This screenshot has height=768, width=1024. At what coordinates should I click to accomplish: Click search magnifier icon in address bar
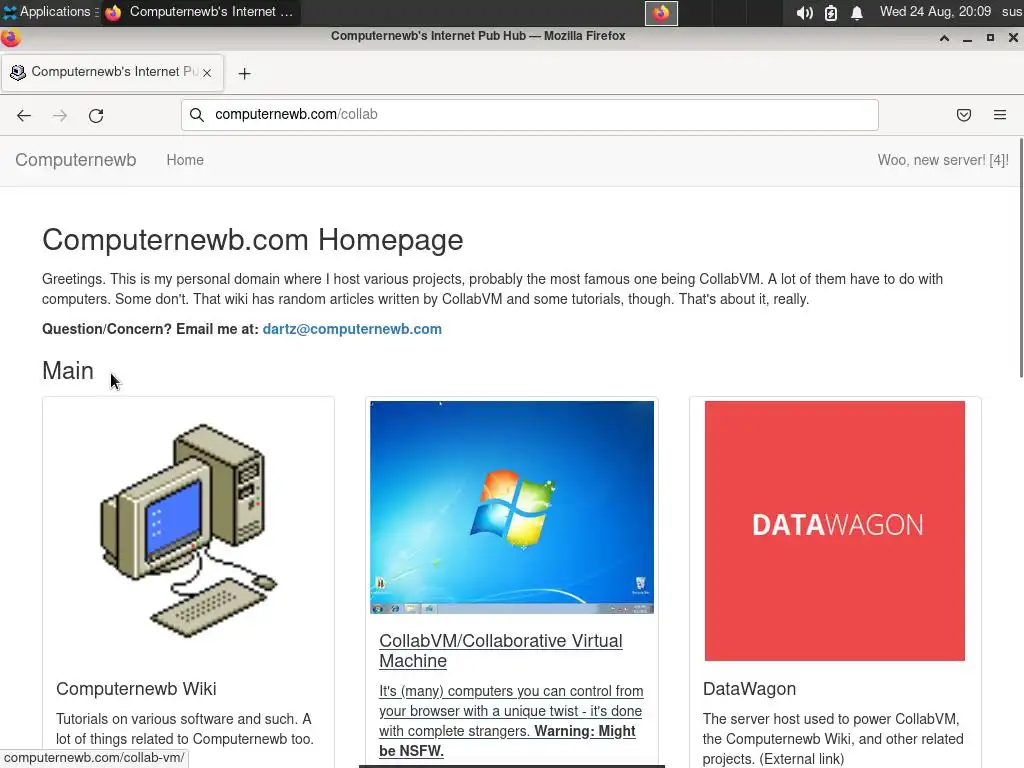click(197, 115)
